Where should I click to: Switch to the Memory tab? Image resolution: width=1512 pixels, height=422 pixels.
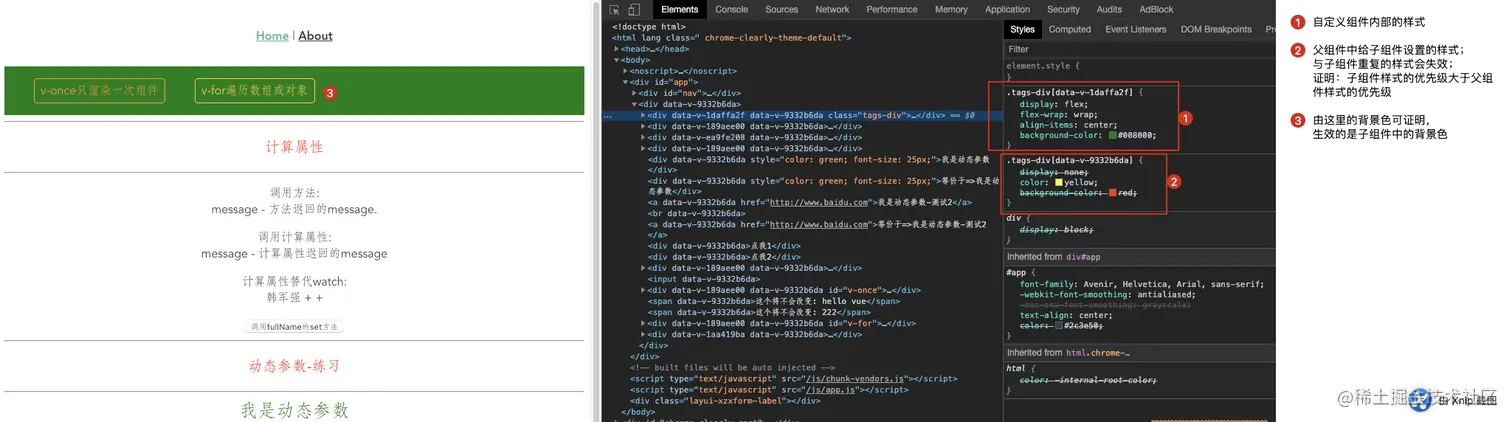pos(951,9)
